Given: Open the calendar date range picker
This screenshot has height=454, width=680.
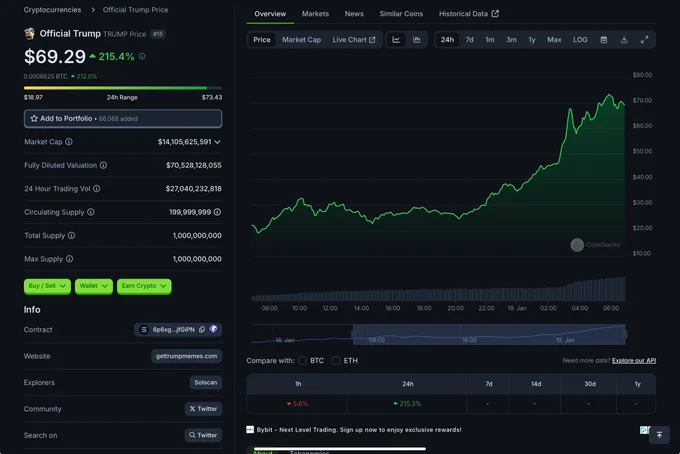Looking at the screenshot, I should coord(603,39).
